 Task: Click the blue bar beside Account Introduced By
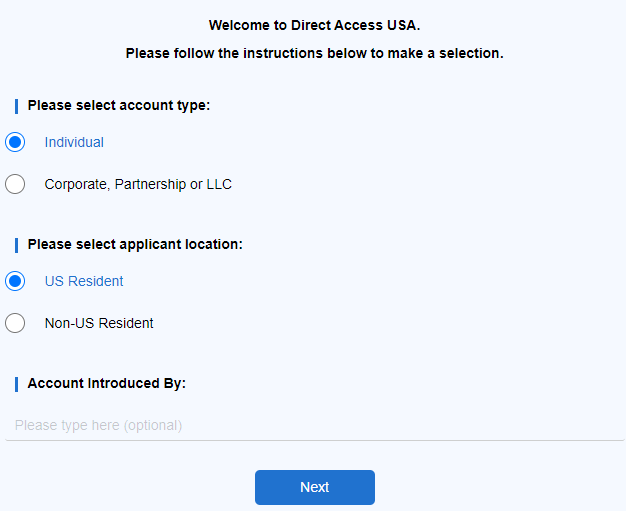pyautogui.click(x=16, y=384)
